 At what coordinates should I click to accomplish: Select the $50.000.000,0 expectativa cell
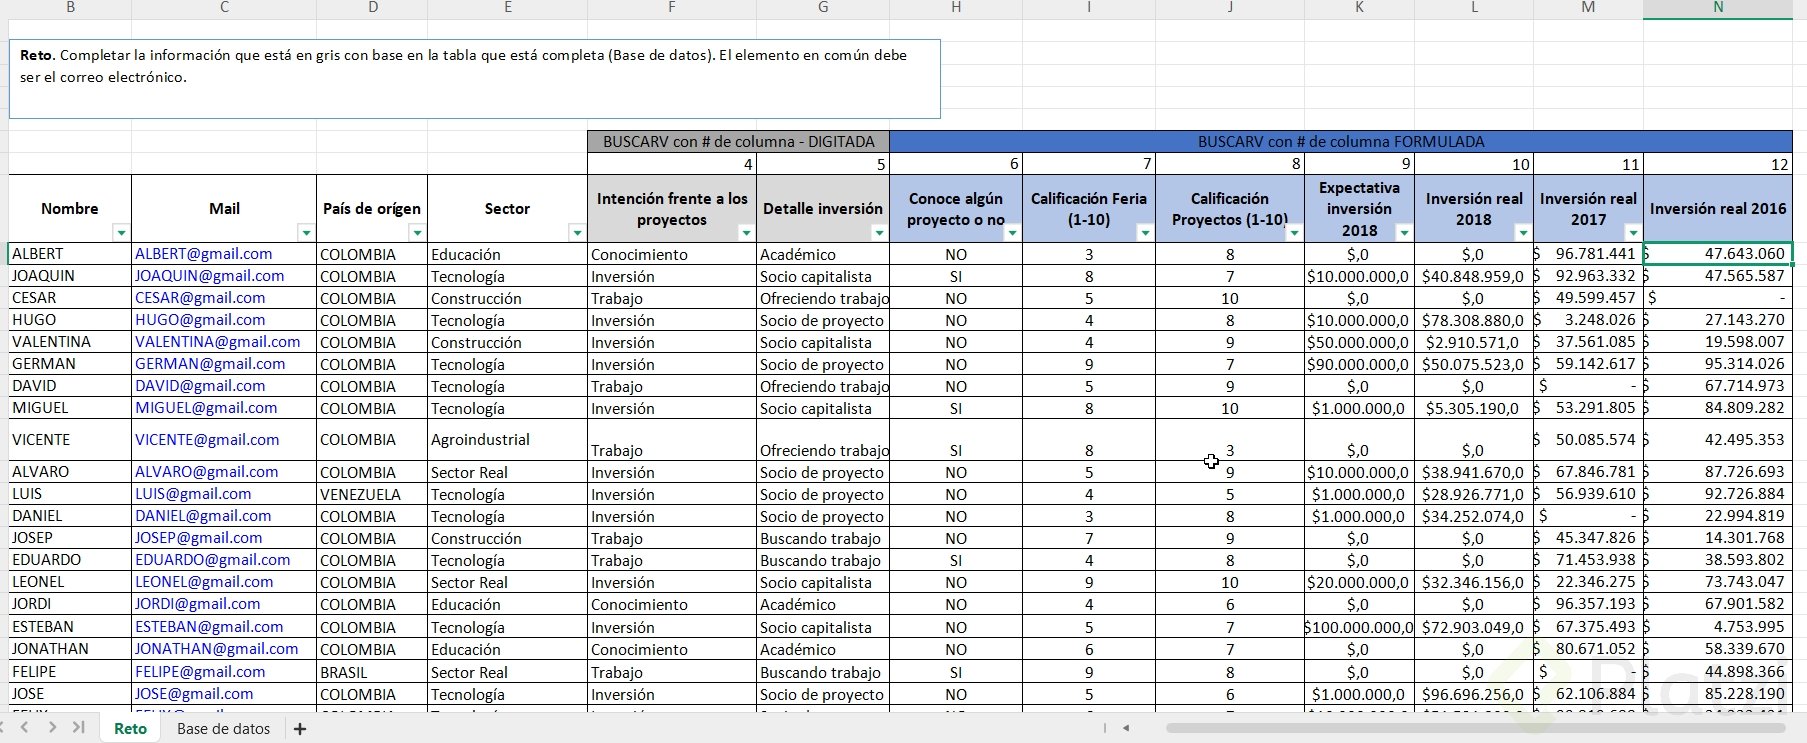pos(1359,342)
